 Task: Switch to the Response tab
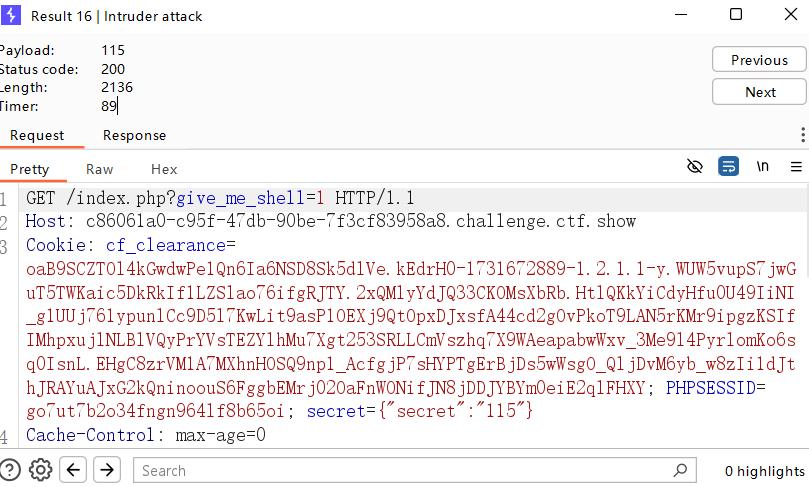pos(134,135)
